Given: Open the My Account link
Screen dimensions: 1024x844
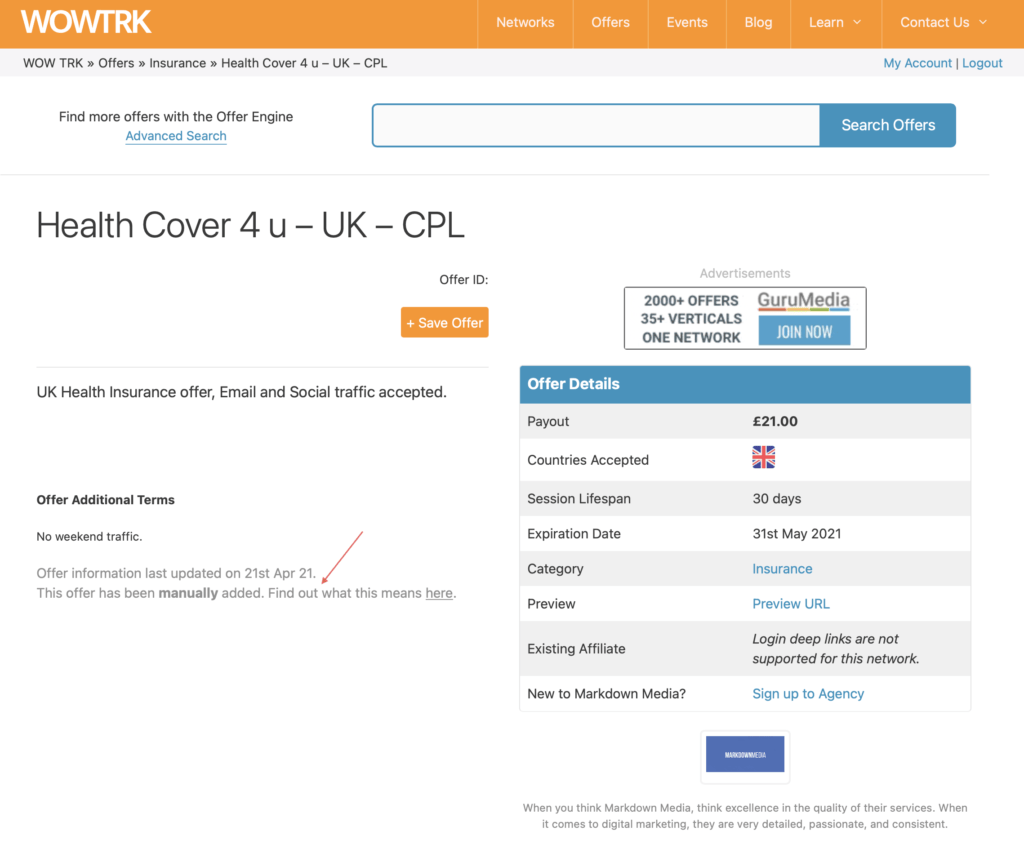Looking at the screenshot, I should coord(917,63).
